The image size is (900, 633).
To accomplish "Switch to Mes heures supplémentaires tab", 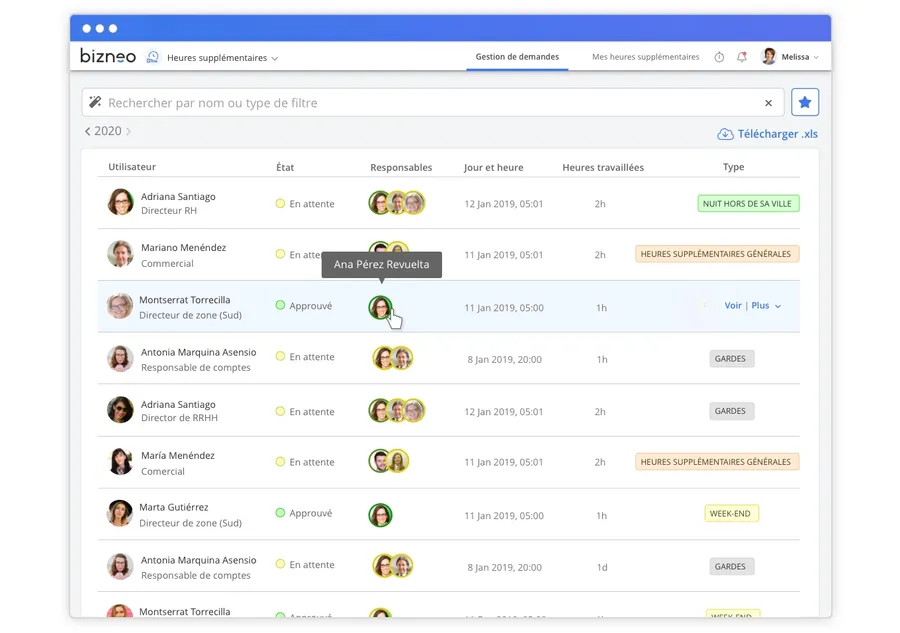I will click(645, 57).
